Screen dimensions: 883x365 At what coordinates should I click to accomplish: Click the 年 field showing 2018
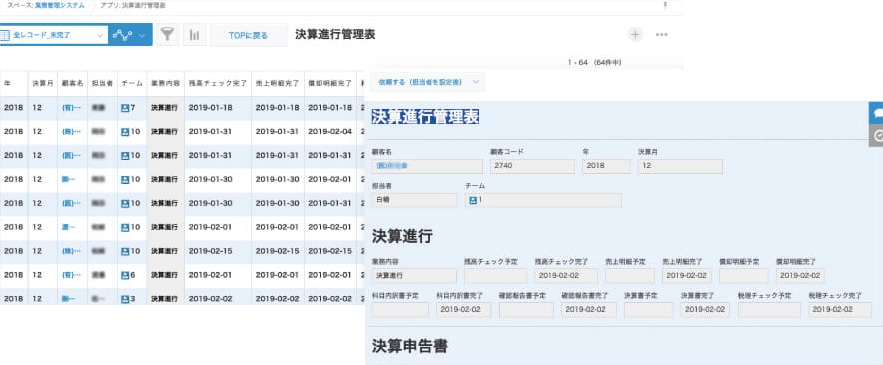click(606, 166)
